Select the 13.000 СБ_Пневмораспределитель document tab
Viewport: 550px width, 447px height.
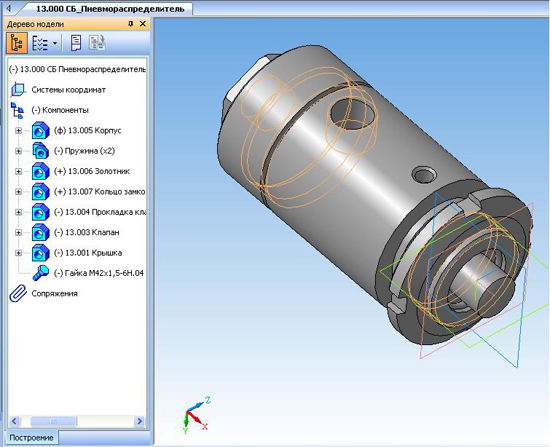[x=110, y=9]
